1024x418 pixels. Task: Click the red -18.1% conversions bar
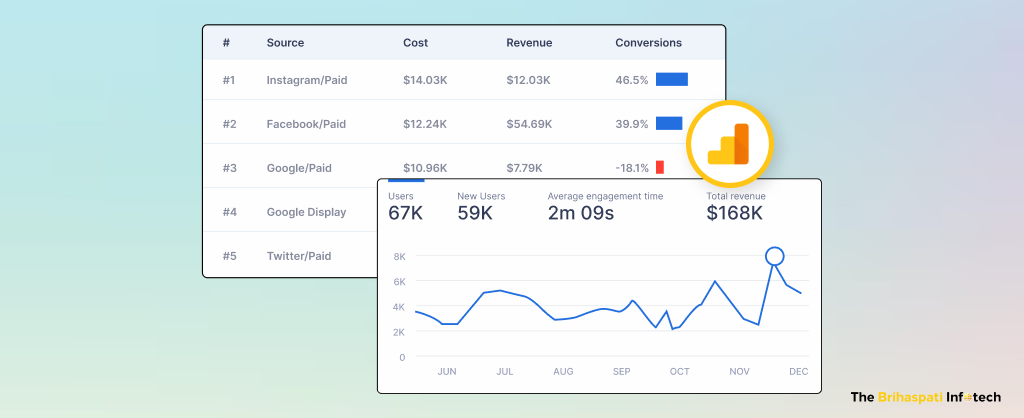(659, 167)
